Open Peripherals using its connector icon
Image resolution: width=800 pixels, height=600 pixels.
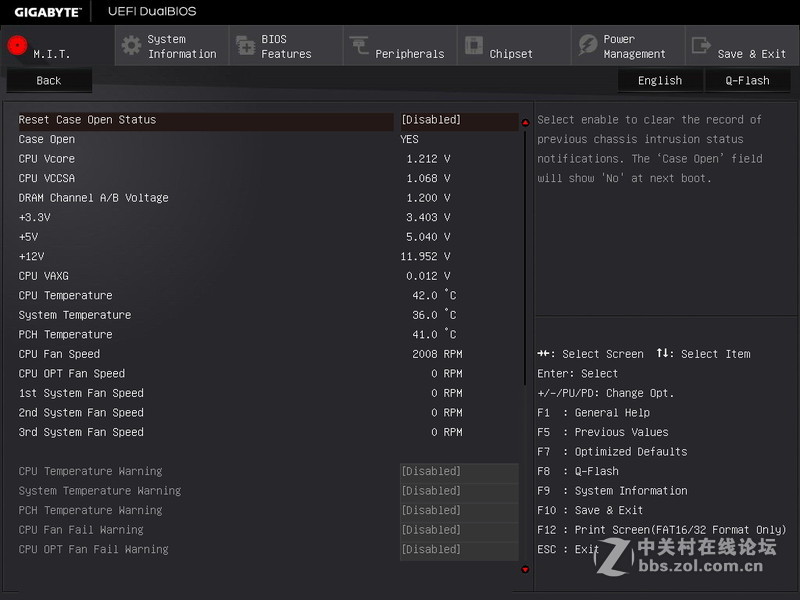[360, 45]
